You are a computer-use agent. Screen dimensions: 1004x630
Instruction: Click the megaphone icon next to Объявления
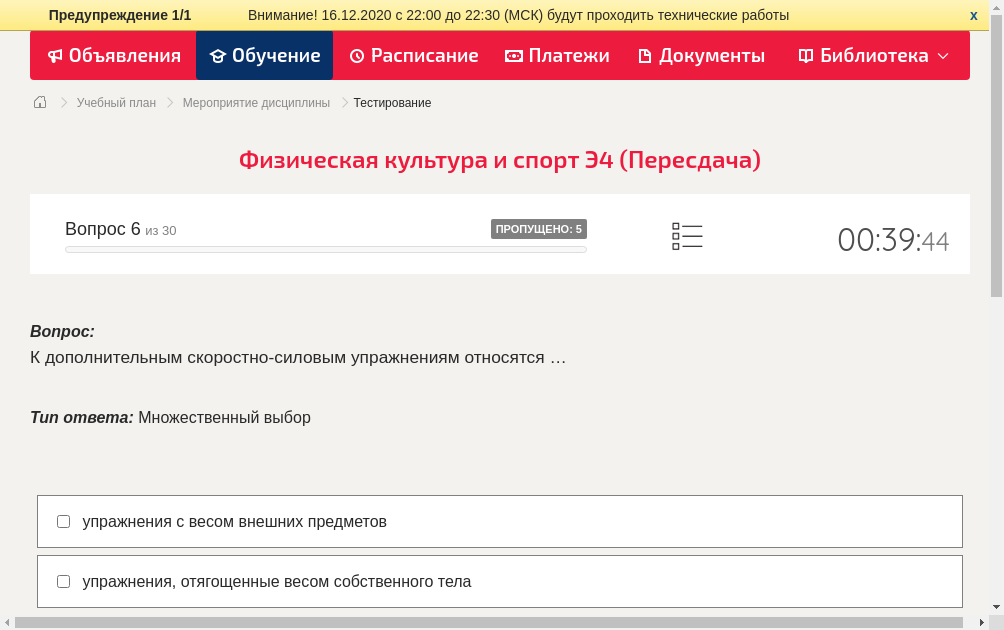coord(55,55)
